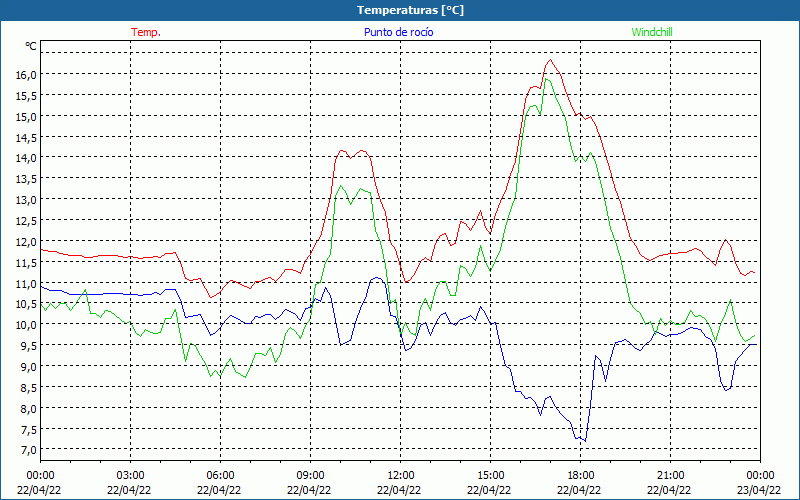Click the 8,5 y-axis value
The height and width of the screenshot is (500, 800).
(x=29, y=387)
